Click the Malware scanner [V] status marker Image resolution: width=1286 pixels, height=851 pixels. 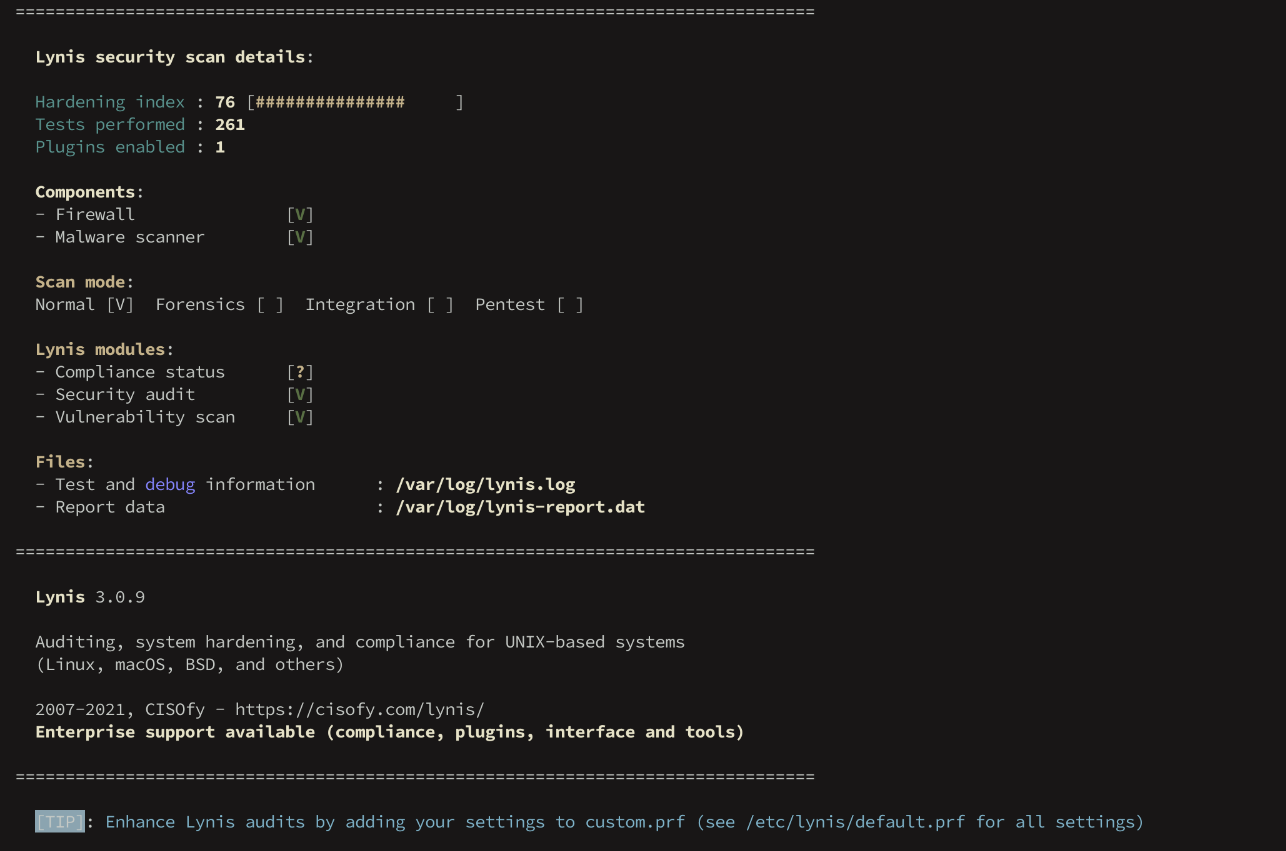(300, 237)
